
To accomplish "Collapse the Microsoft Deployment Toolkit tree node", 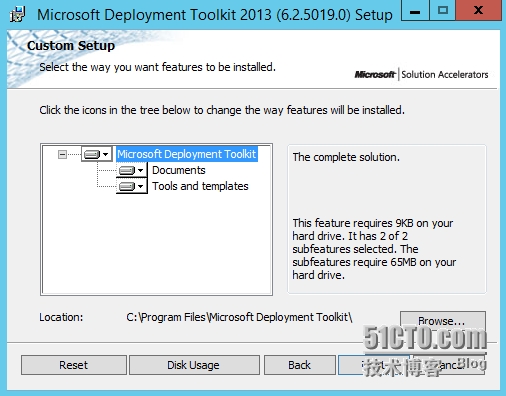I will 62,154.
